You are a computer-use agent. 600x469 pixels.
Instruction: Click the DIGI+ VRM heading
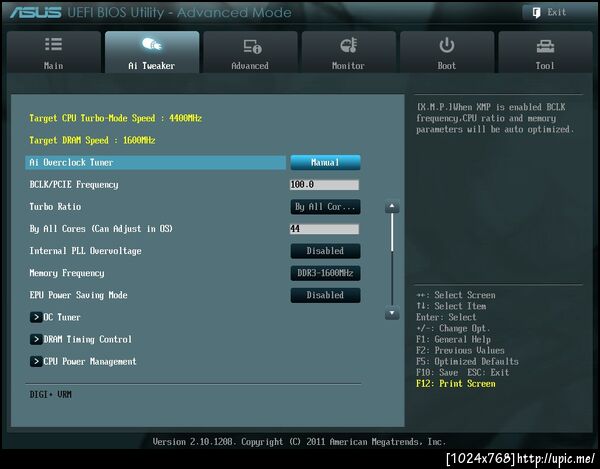tap(51, 394)
